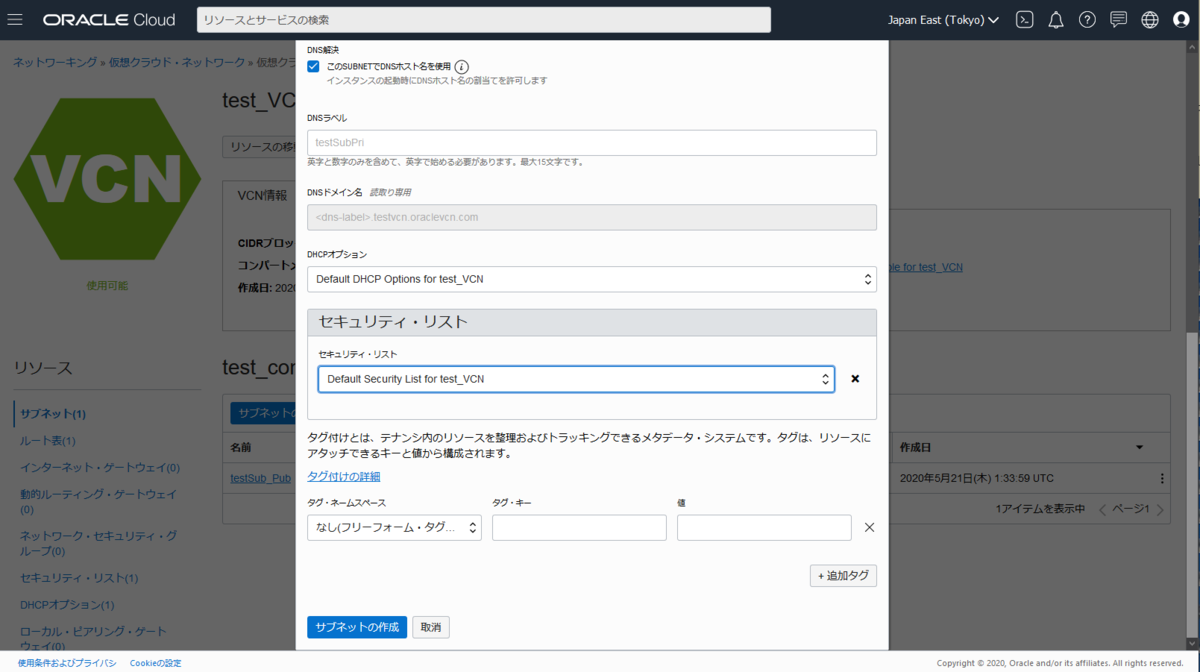Open the DHCP options dropdown
The image size is (1200, 672).
(x=592, y=279)
